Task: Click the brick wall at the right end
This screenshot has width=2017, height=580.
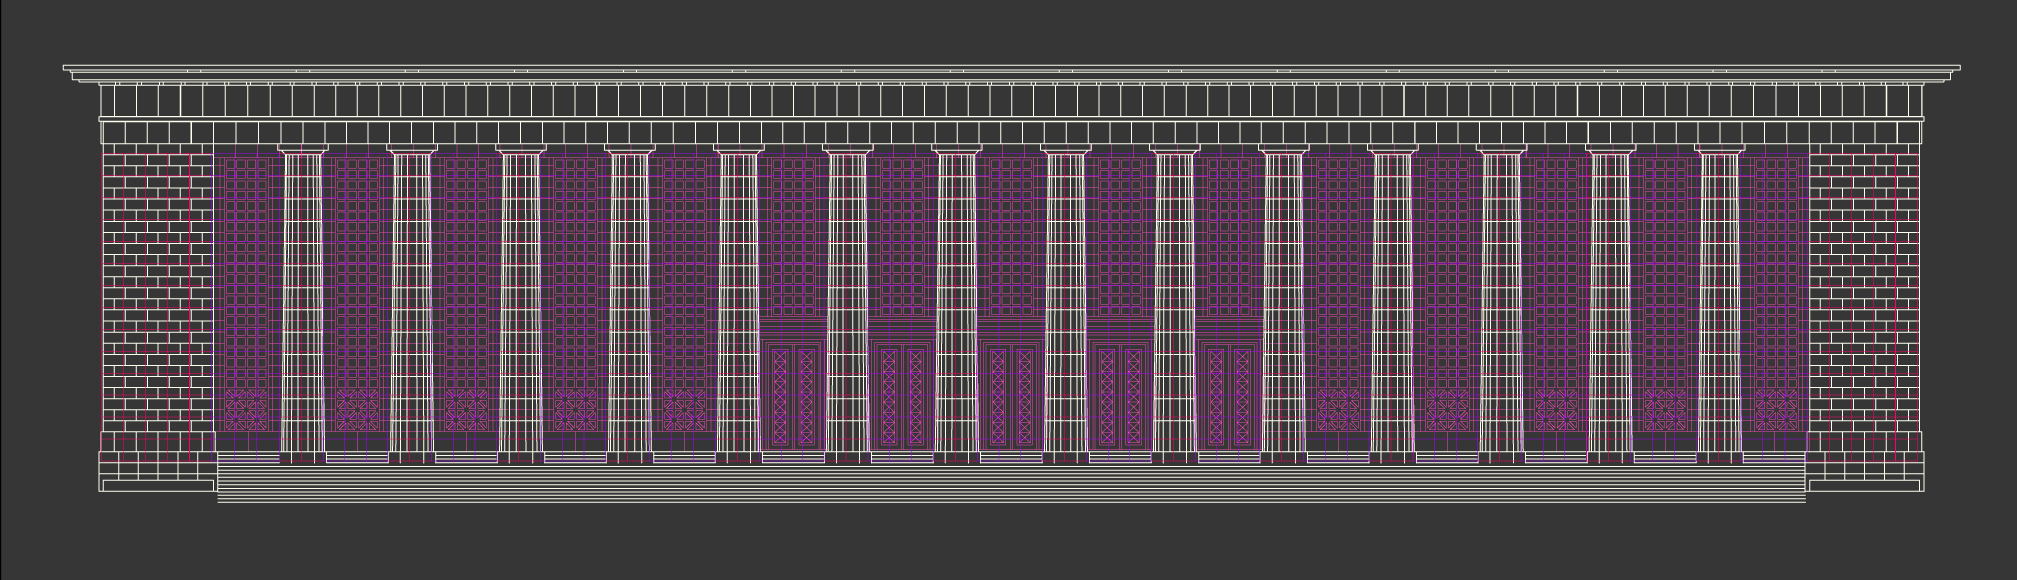Action: [x=1863, y=288]
